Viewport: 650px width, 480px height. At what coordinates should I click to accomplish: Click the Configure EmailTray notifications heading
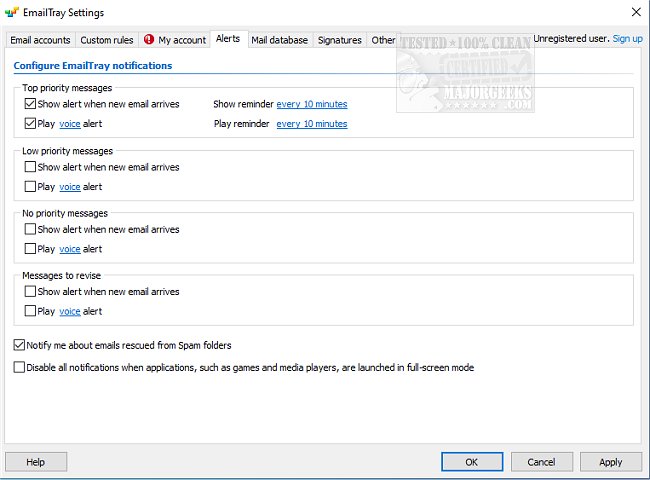[93, 65]
